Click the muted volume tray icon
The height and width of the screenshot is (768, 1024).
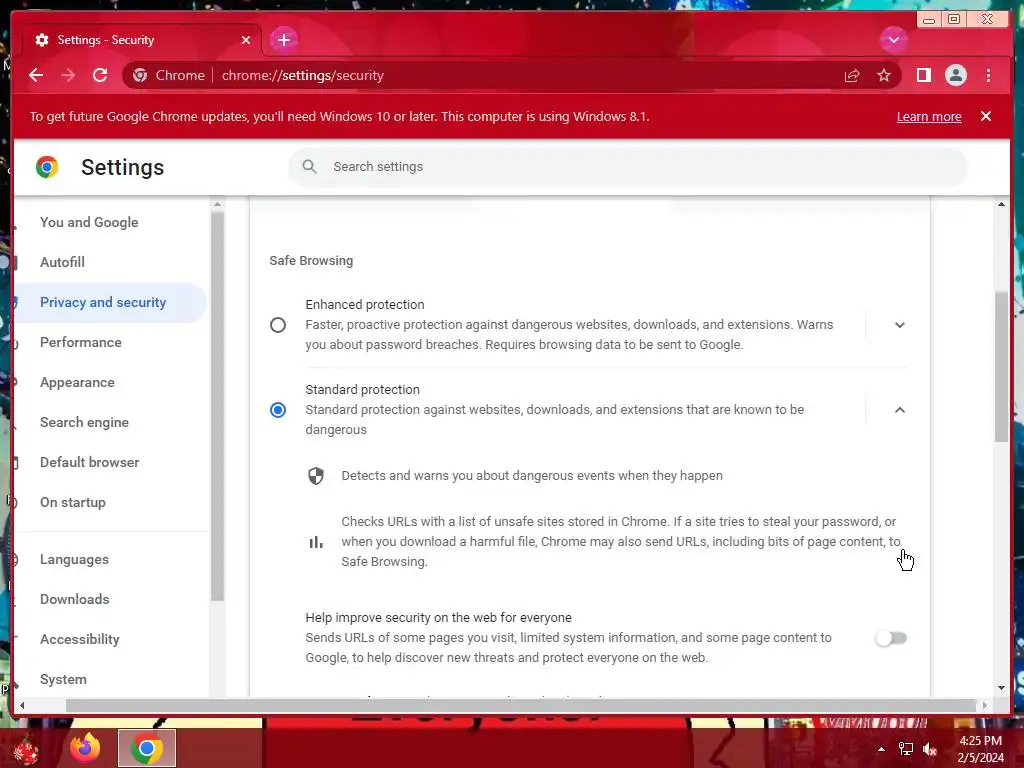point(929,750)
